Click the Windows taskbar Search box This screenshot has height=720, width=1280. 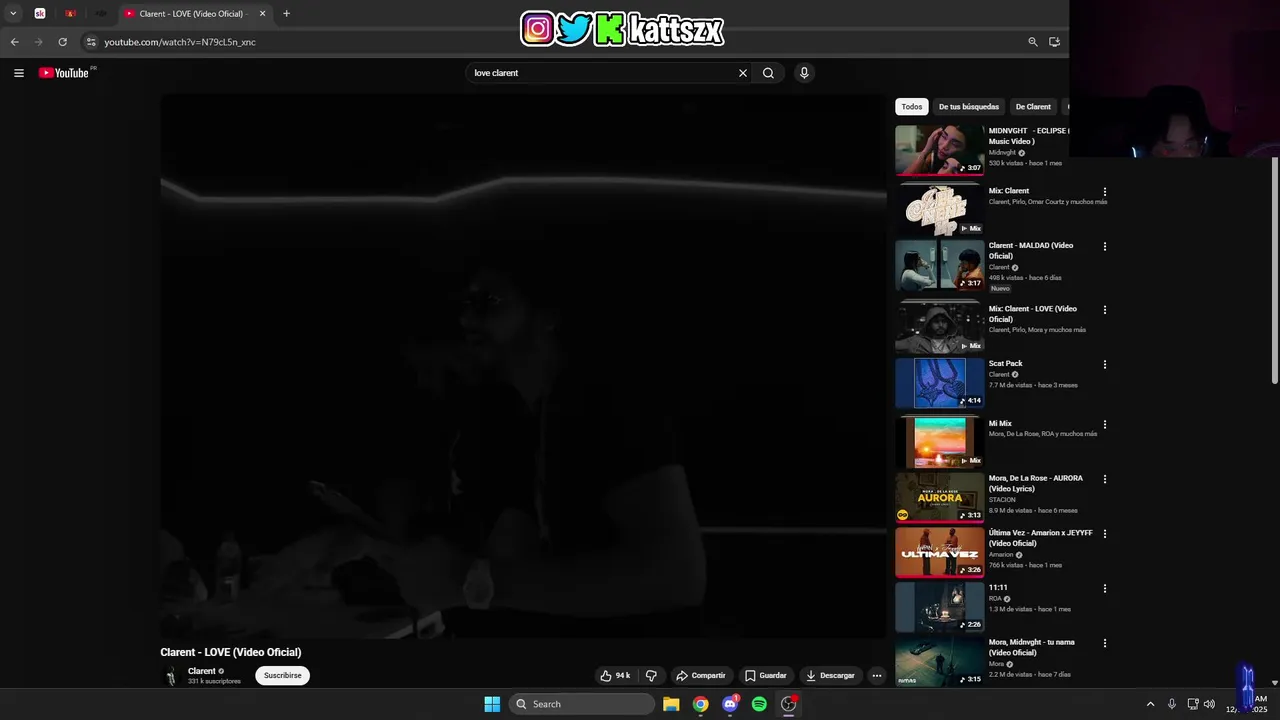pyautogui.click(x=583, y=704)
